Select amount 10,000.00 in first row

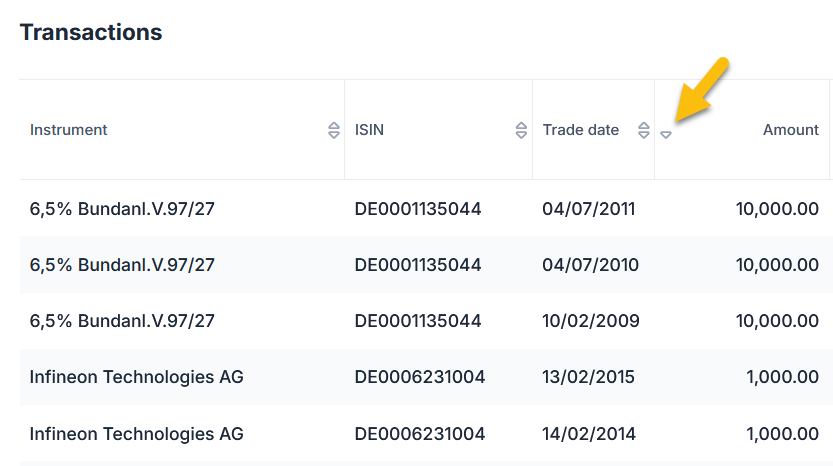[777, 209]
